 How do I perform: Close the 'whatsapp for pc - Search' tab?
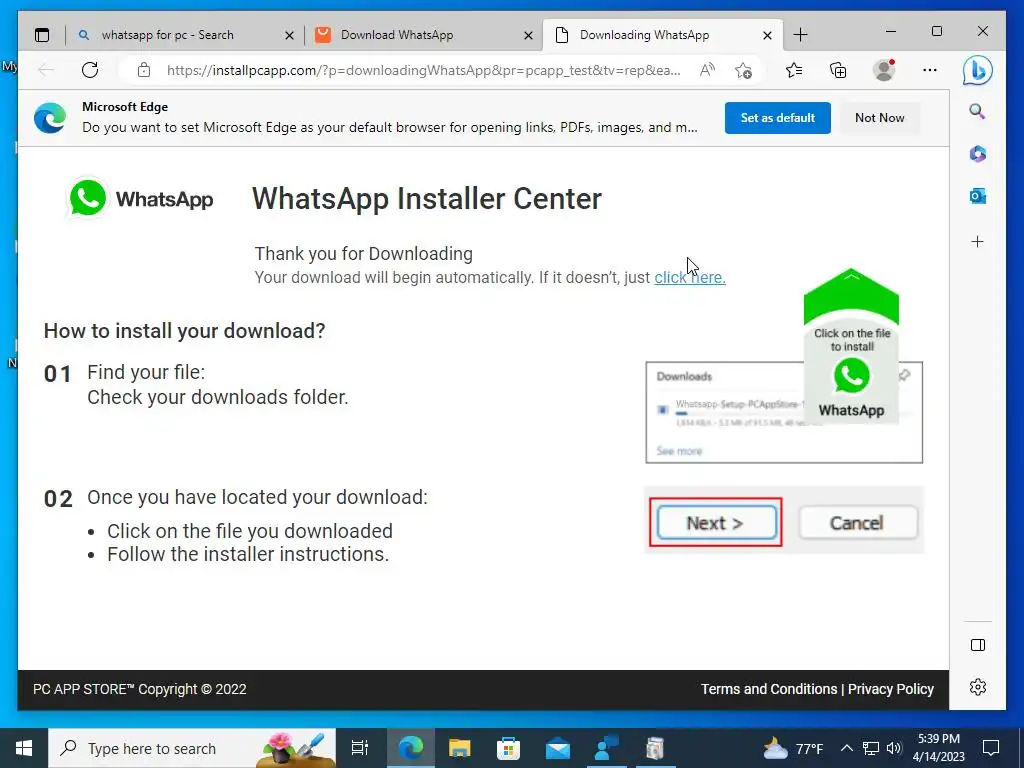[x=289, y=35]
